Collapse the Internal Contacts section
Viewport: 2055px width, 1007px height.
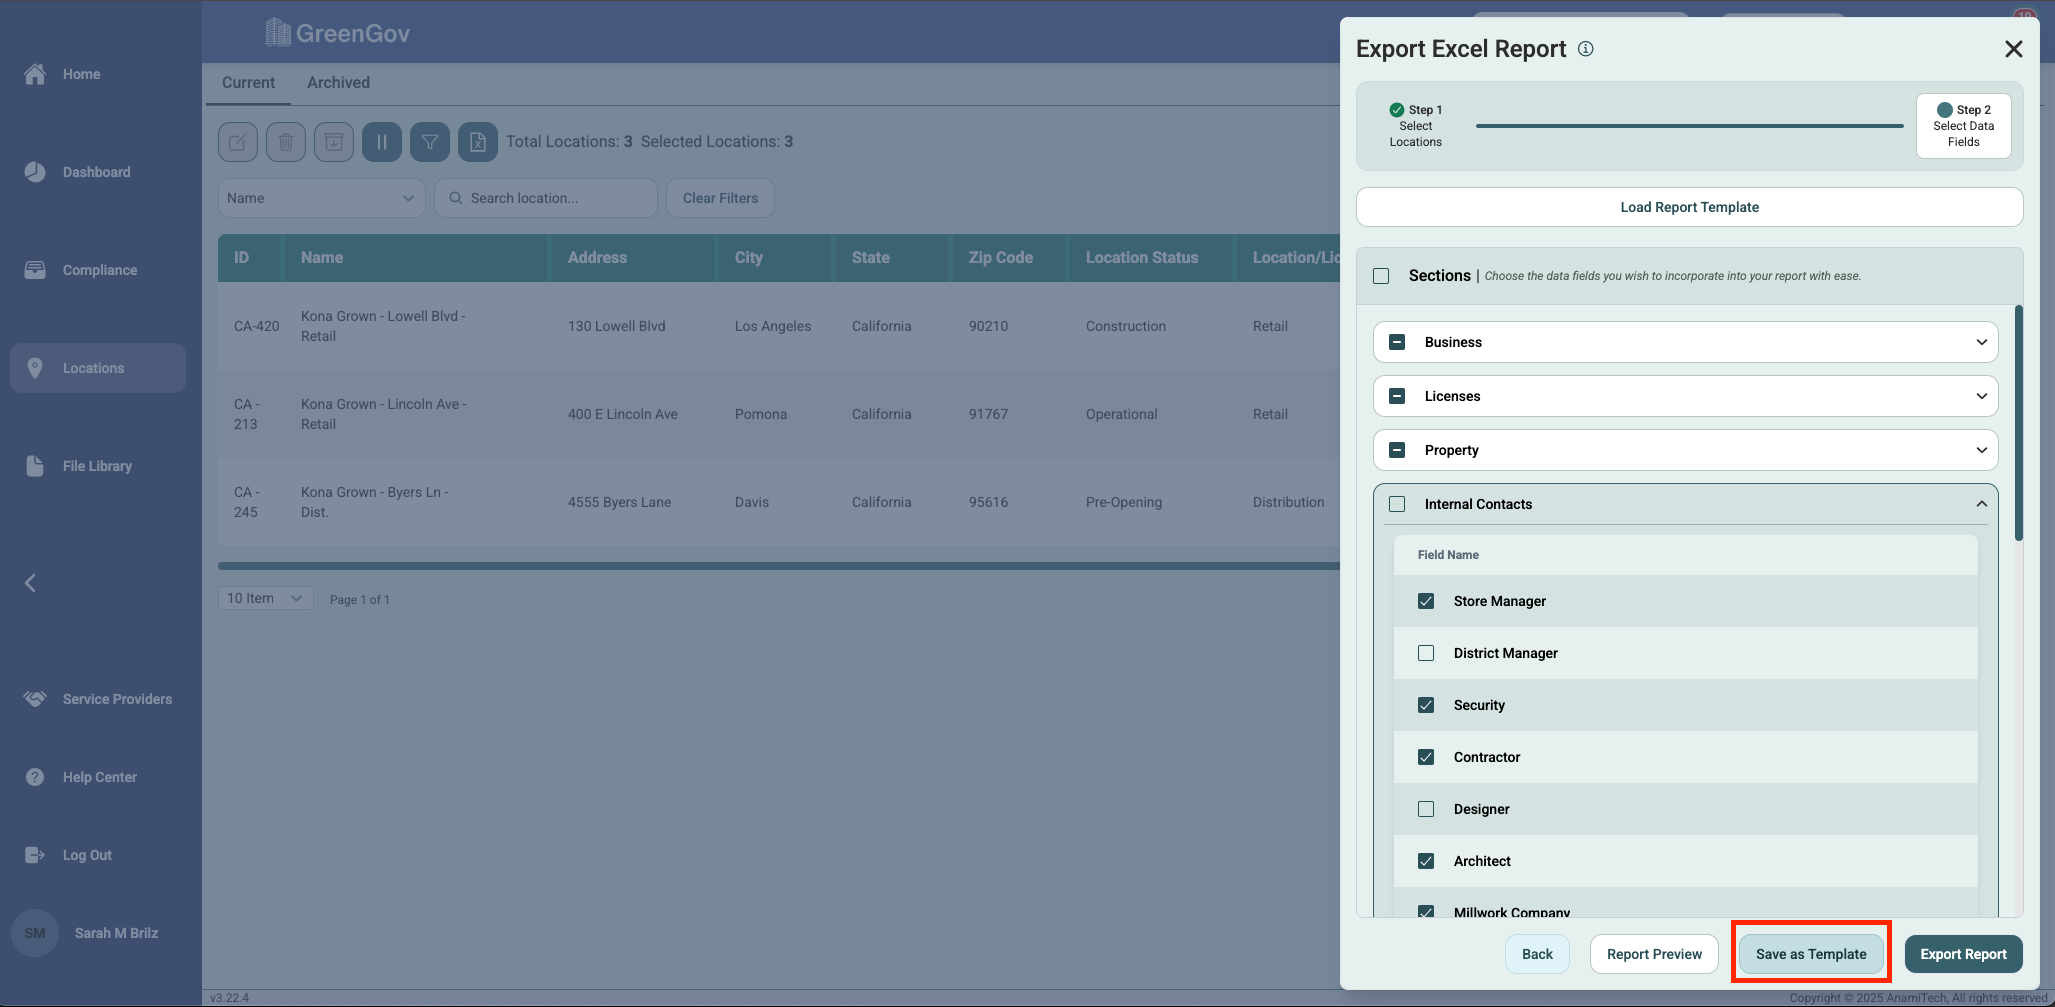coord(1981,504)
